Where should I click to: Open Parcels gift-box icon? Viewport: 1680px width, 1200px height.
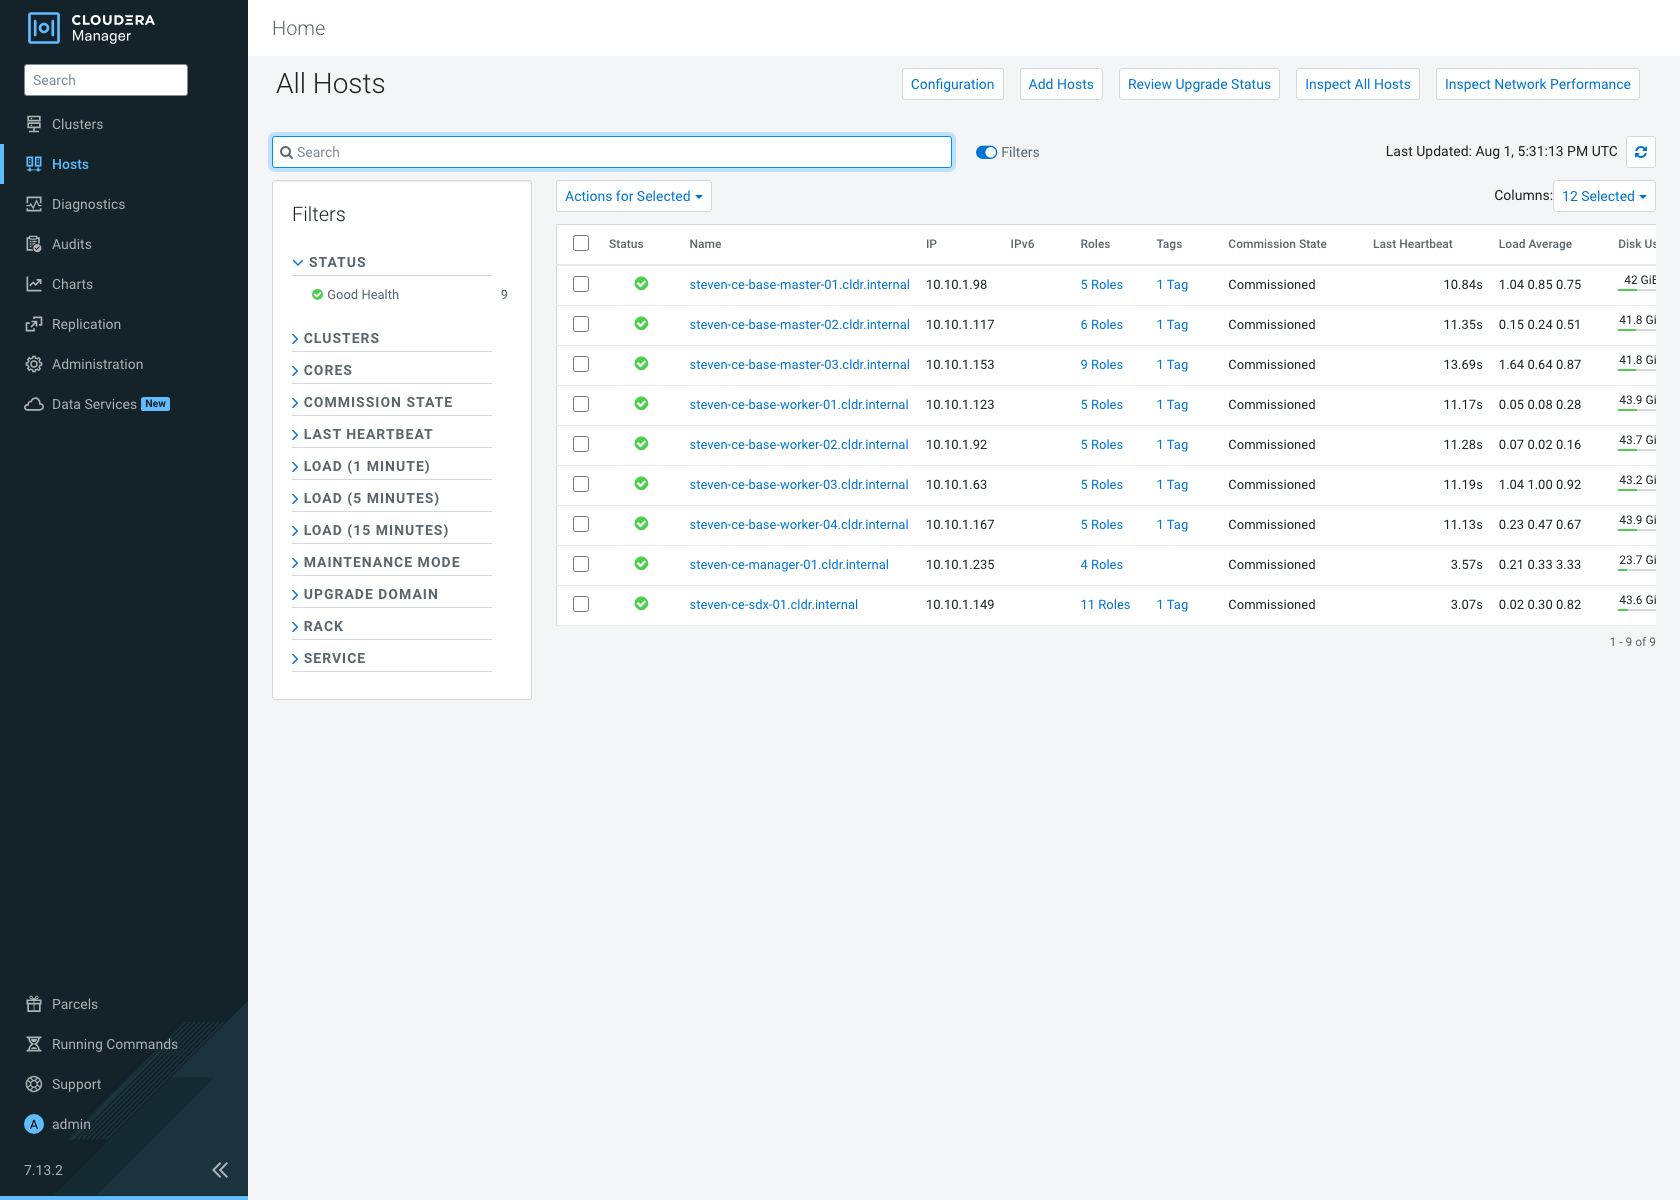pyautogui.click(x=34, y=1004)
